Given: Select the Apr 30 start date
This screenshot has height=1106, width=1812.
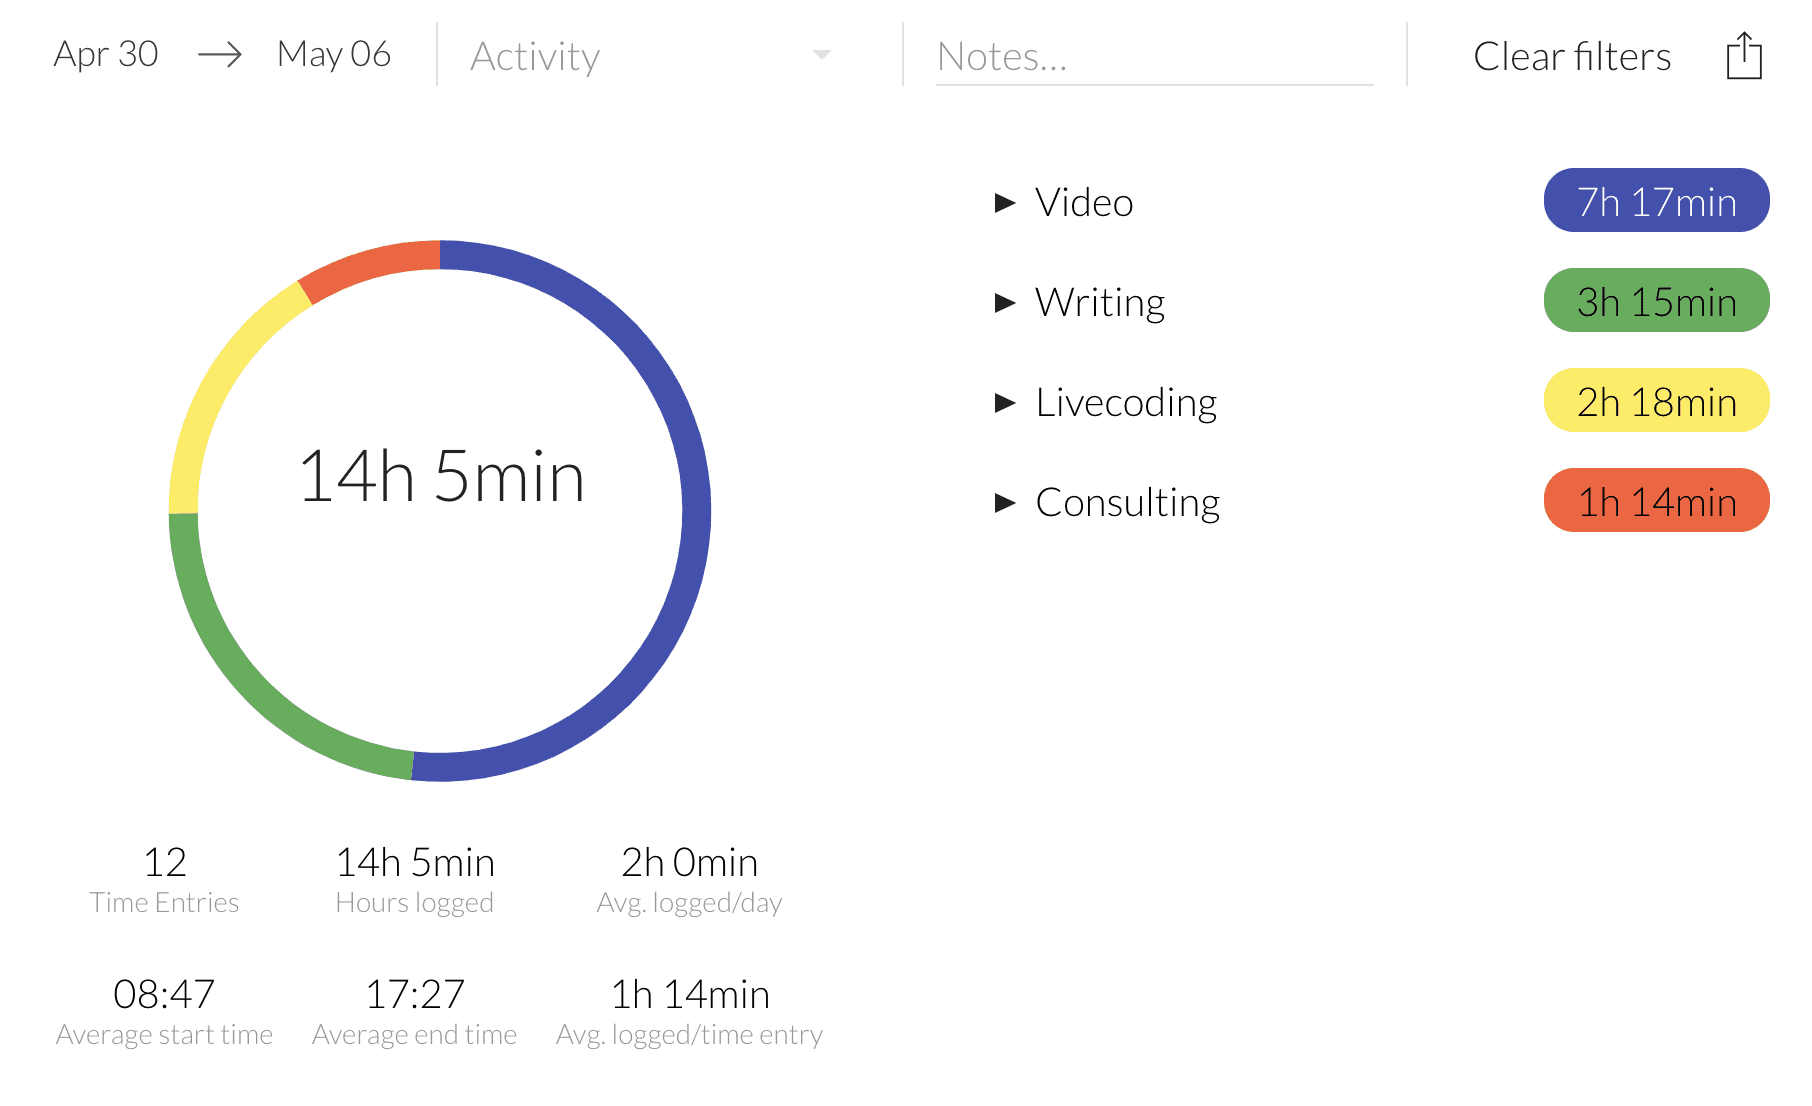Looking at the screenshot, I should pyautogui.click(x=106, y=54).
